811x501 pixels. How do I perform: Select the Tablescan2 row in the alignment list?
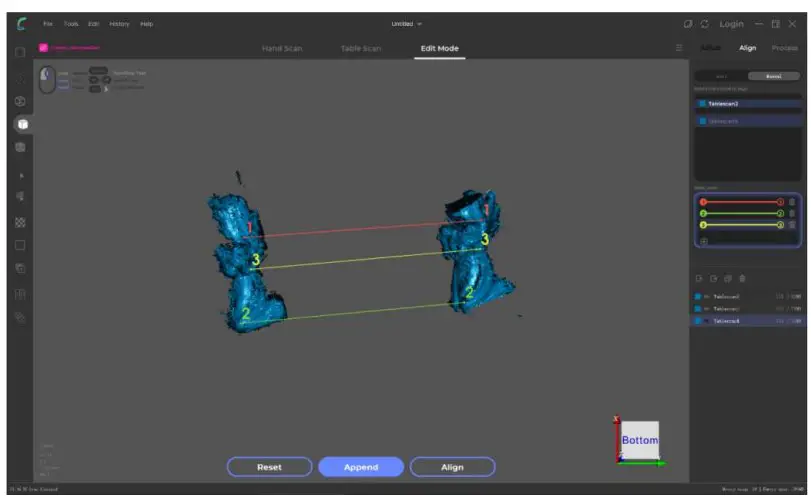pyautogui.click(x=748, y=103)
